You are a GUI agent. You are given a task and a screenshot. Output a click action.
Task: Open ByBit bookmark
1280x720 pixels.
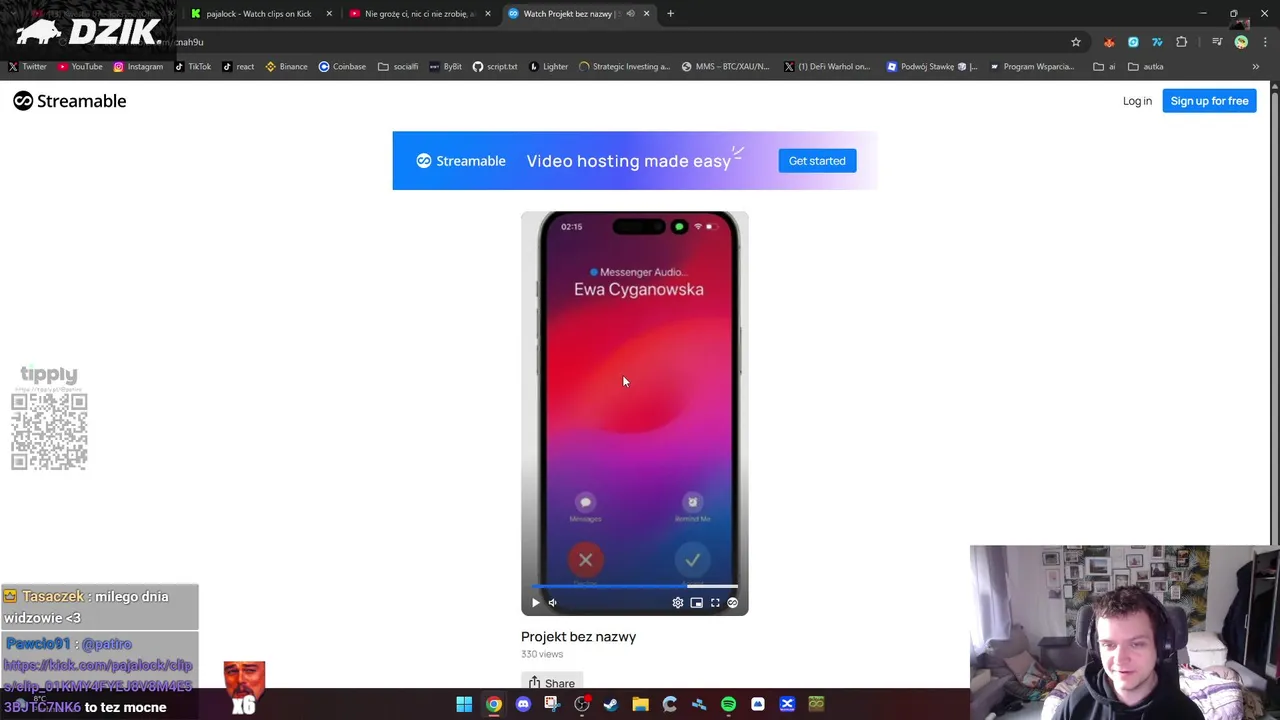coord(446,67)
